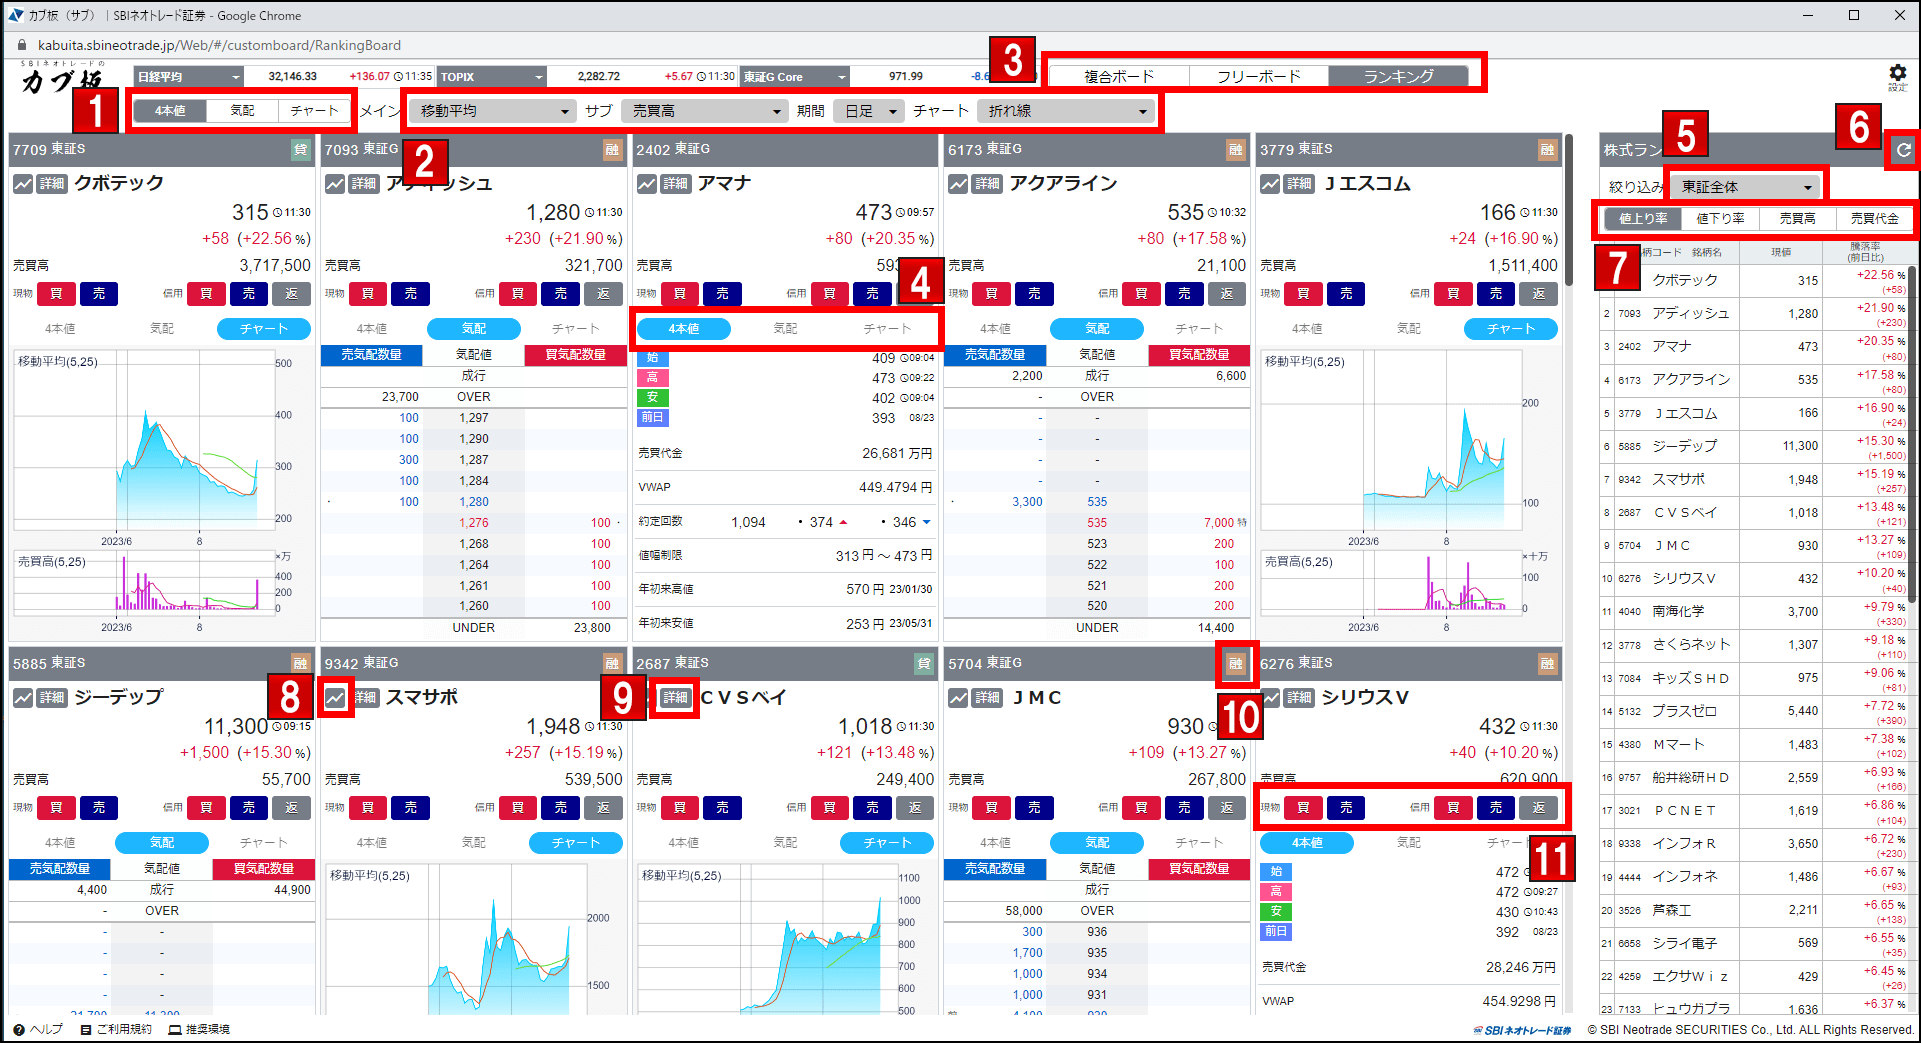Click the margin badge on 2687 card

924,664
